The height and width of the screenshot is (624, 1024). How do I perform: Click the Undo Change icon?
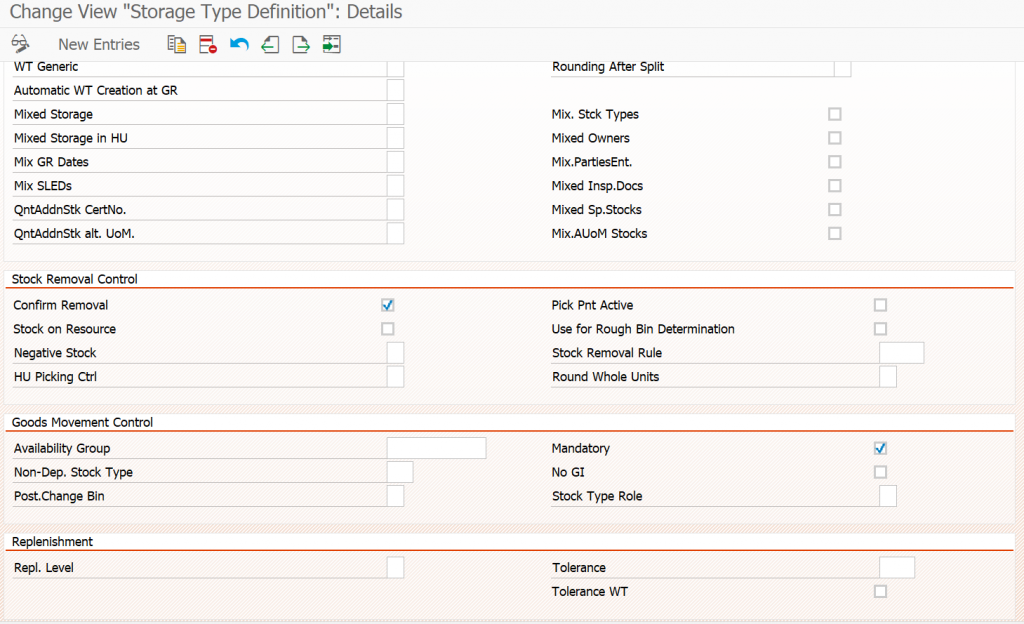click(239, 44)
